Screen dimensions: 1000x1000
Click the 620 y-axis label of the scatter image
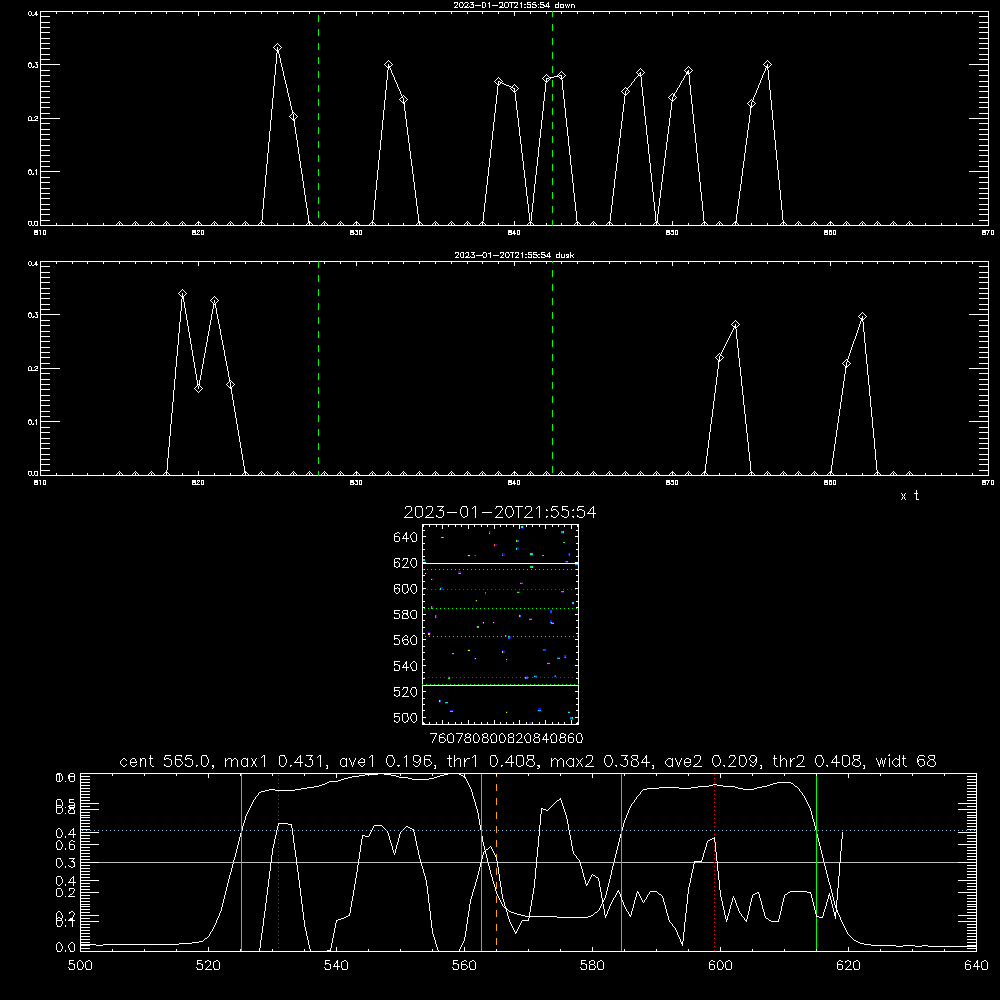point(406,563)
